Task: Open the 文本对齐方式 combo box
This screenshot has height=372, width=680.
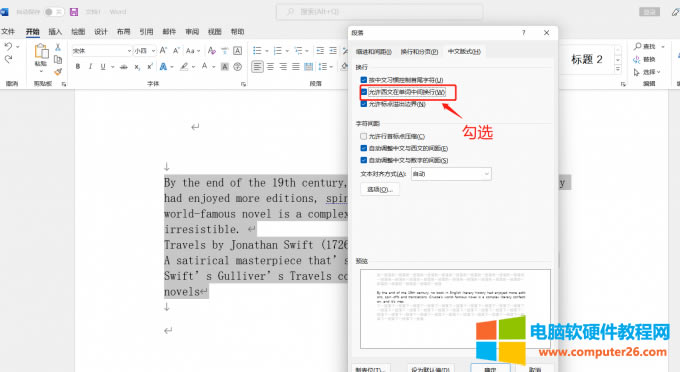Action: (x=451, y=174)
